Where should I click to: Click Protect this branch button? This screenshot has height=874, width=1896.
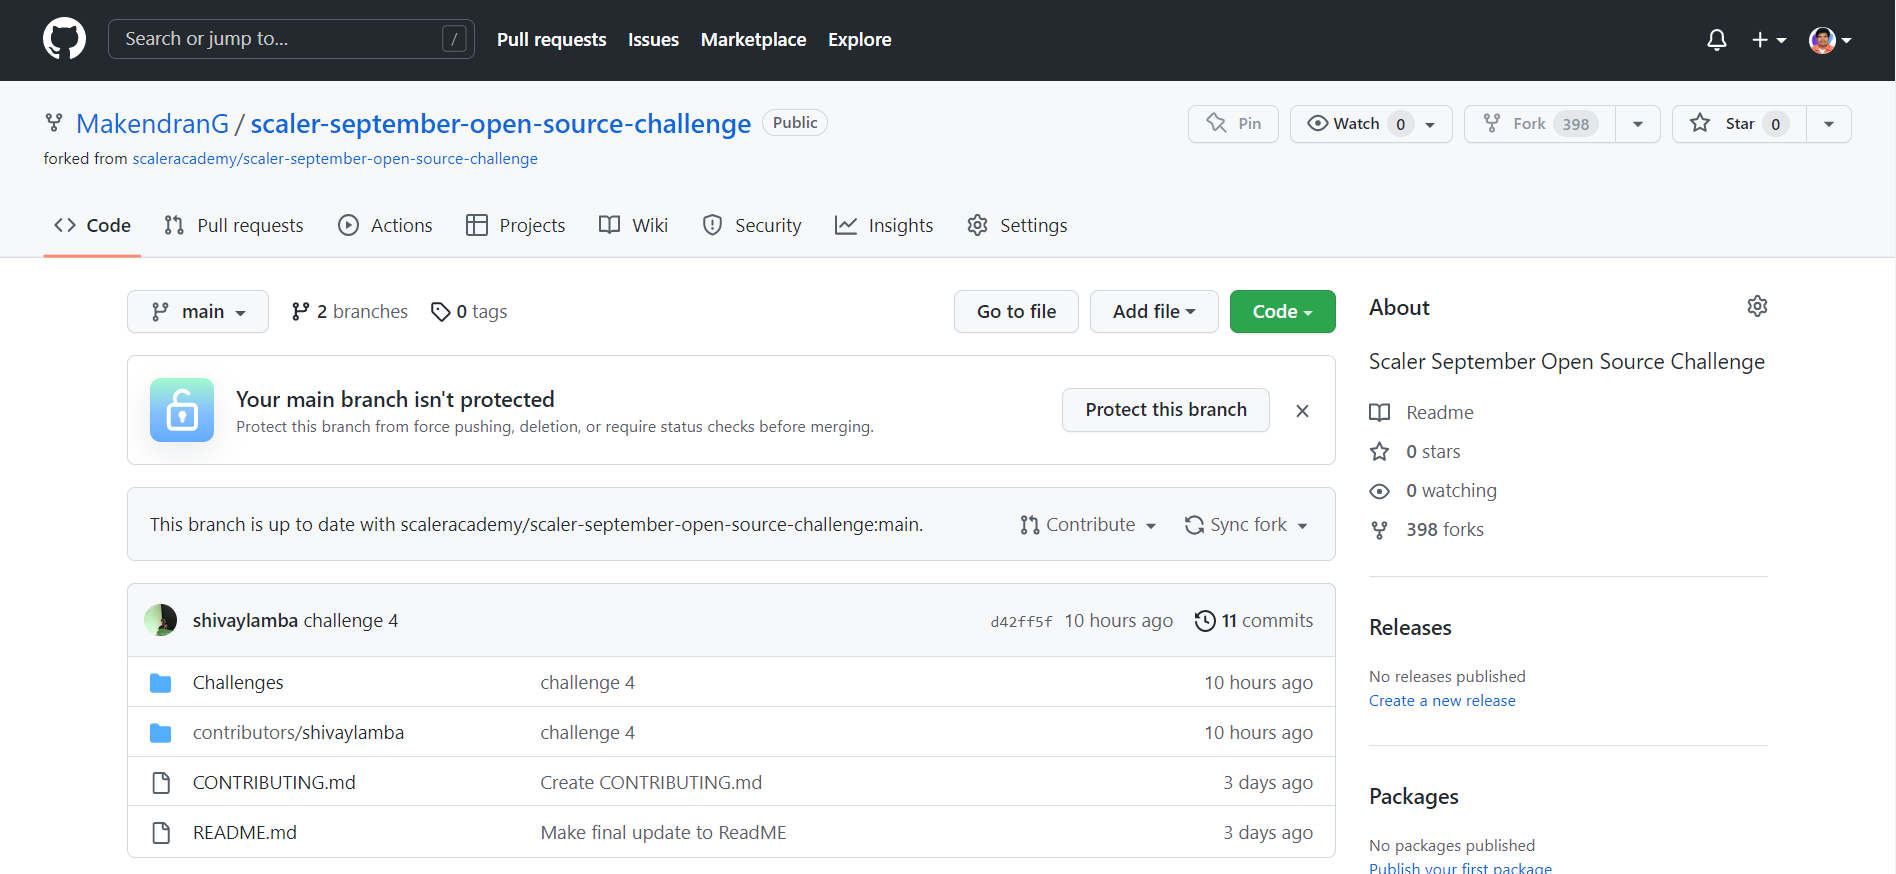(1166, 410)
